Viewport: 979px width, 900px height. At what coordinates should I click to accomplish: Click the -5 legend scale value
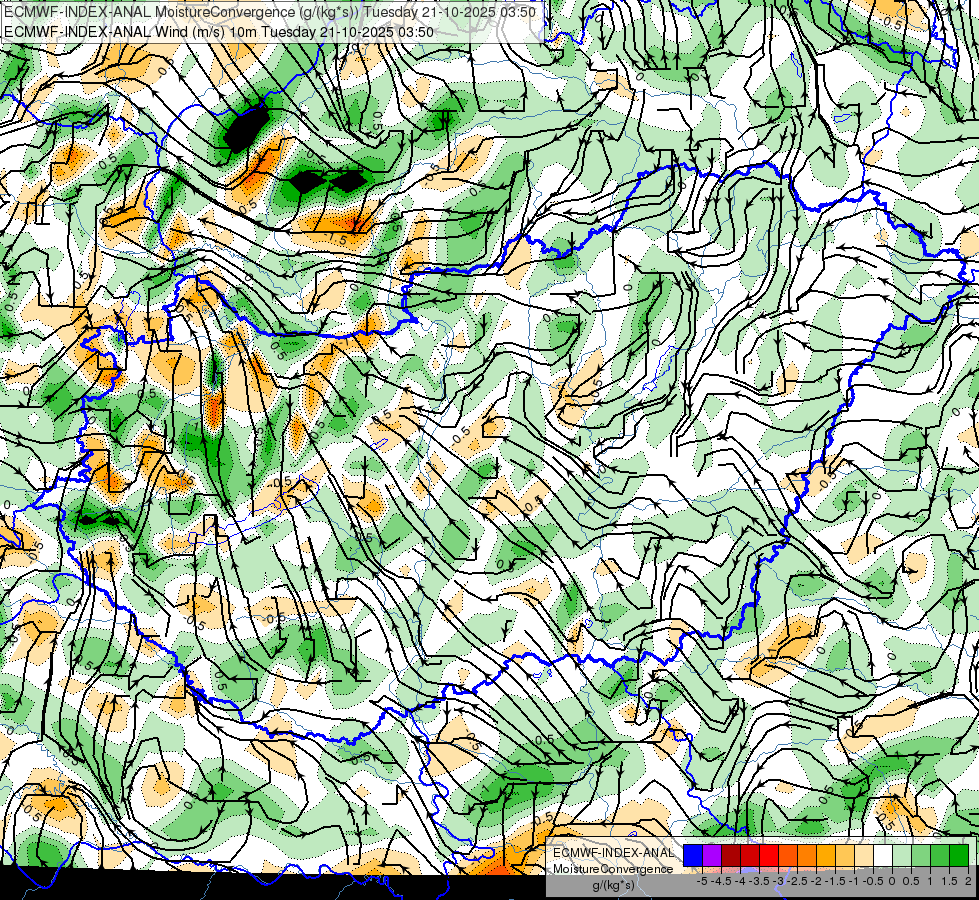[702, 881]
